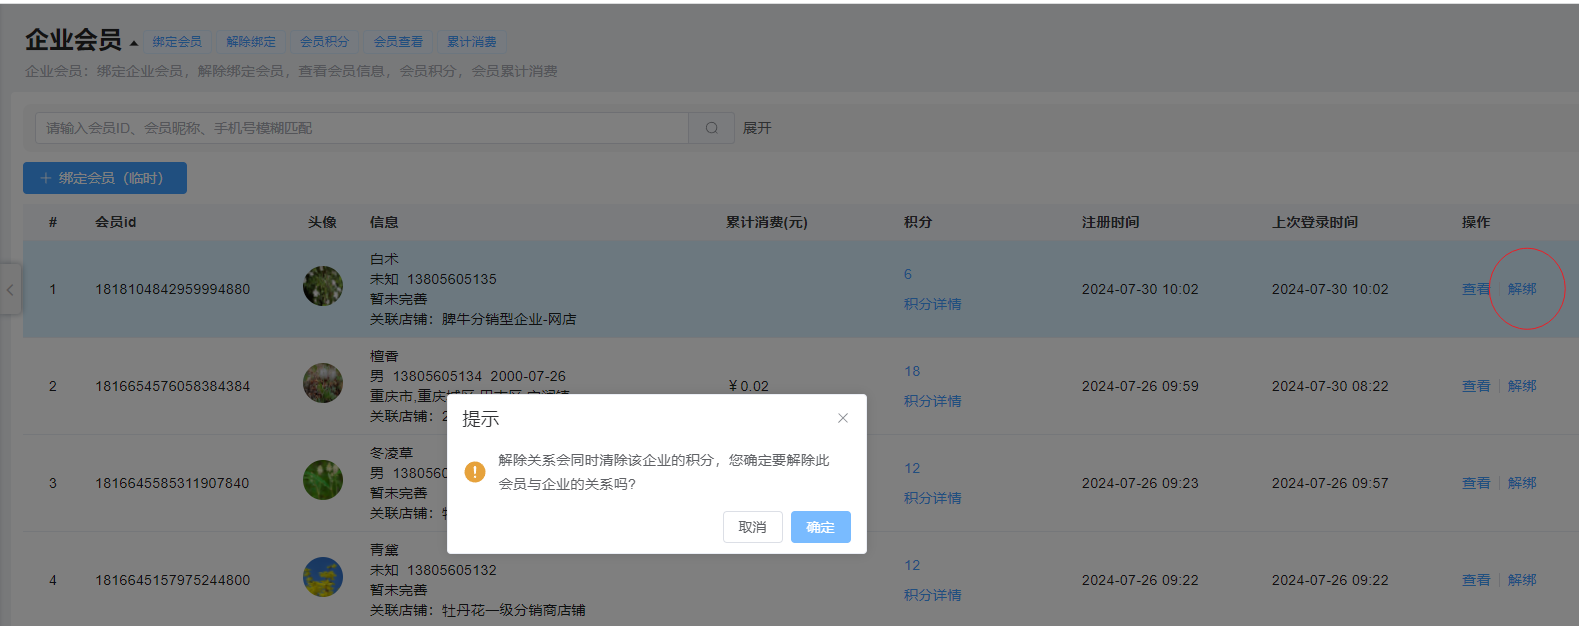Confirm unbinding with 确定 button

820,527
